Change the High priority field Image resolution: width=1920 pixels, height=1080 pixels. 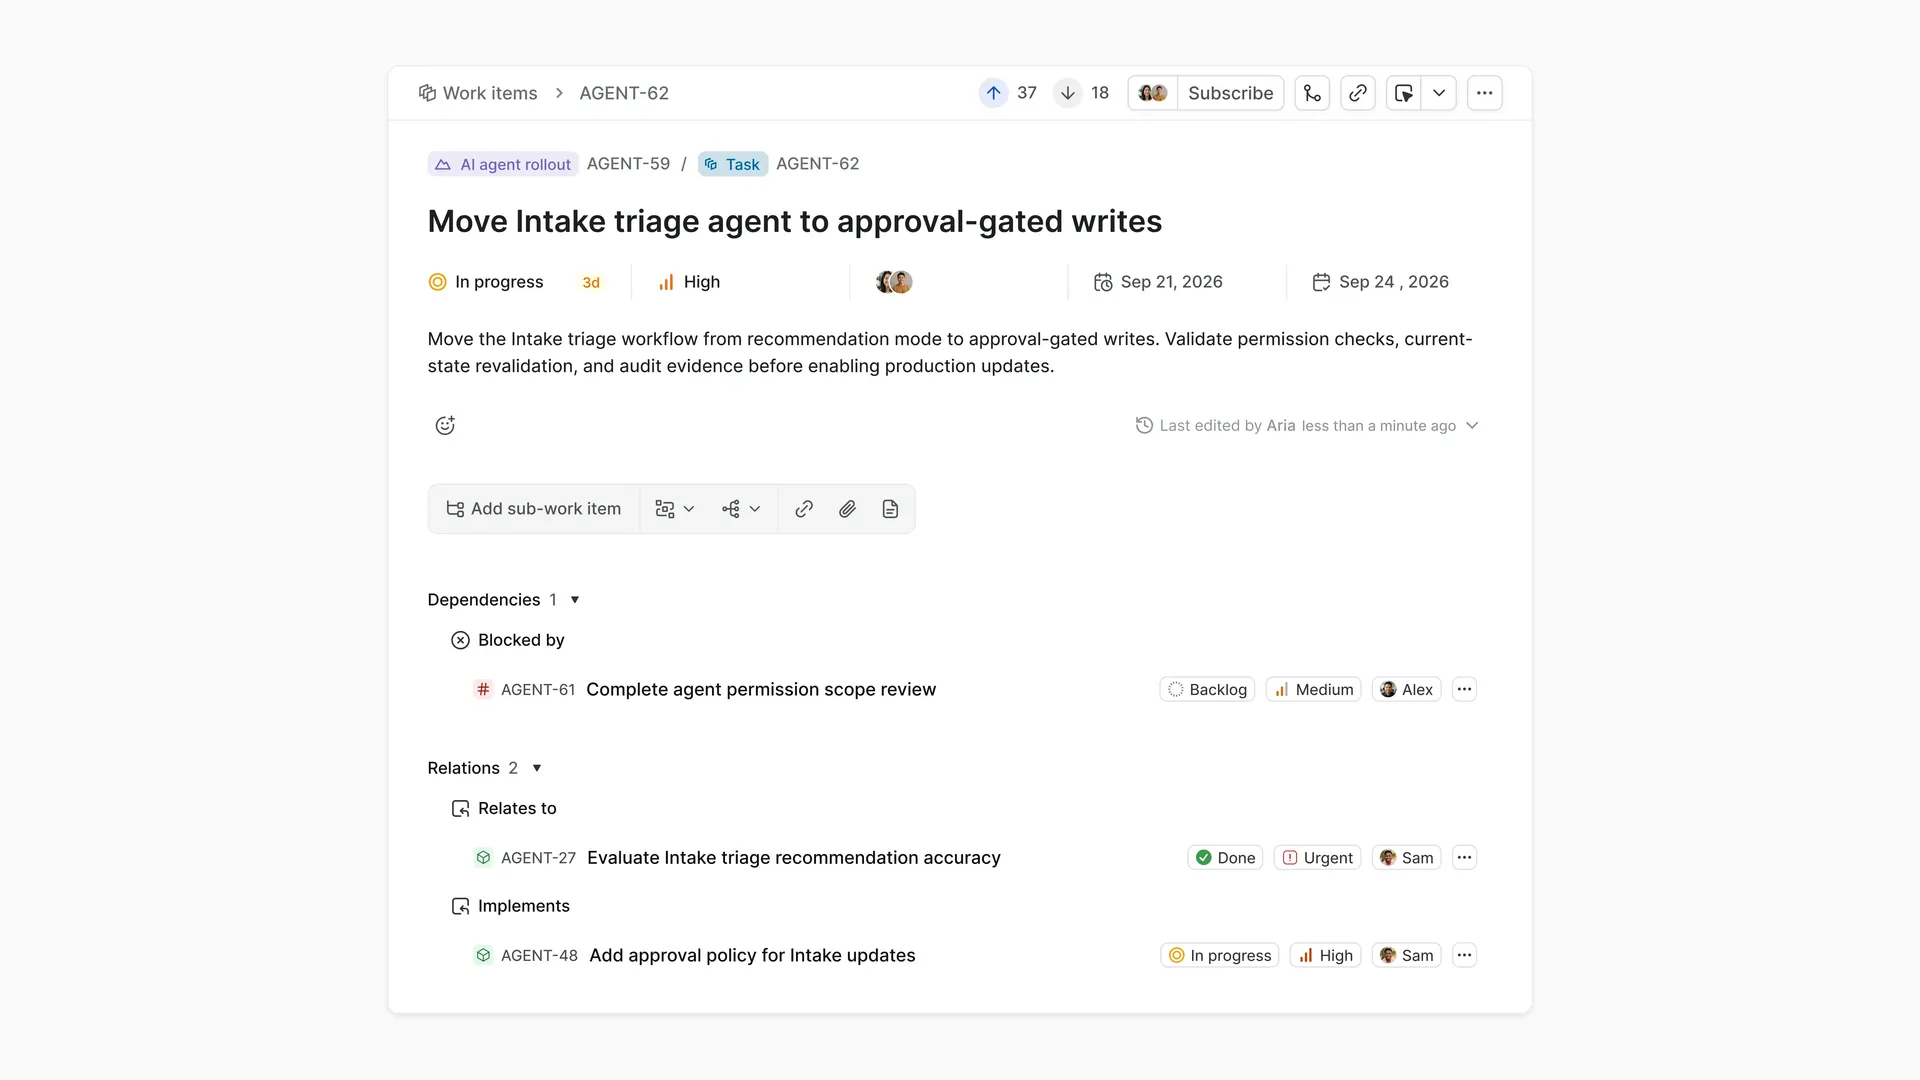(689, 282)
